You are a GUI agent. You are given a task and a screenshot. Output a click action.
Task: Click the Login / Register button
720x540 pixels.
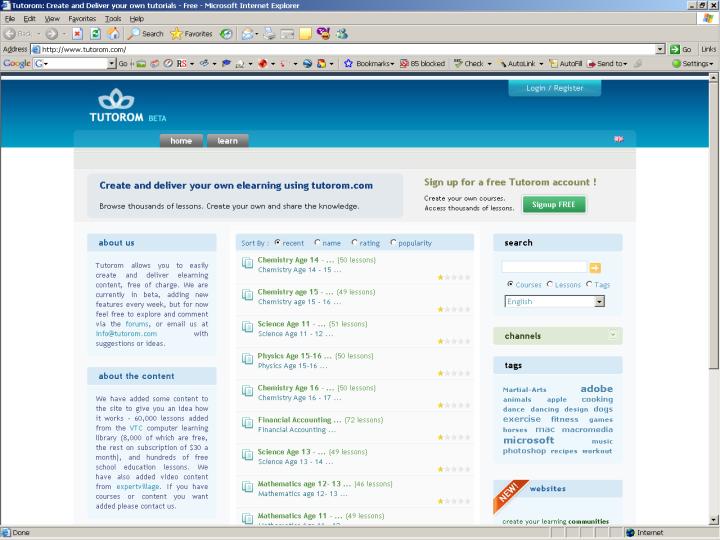tap(555, 88)
